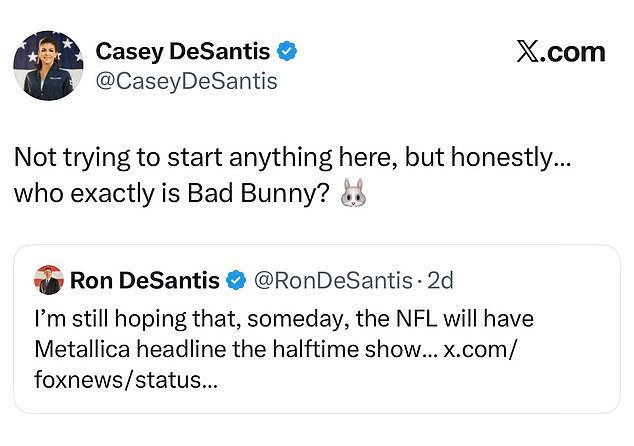
Task: Click the X.com logo
Action: [x=560, y=51]
